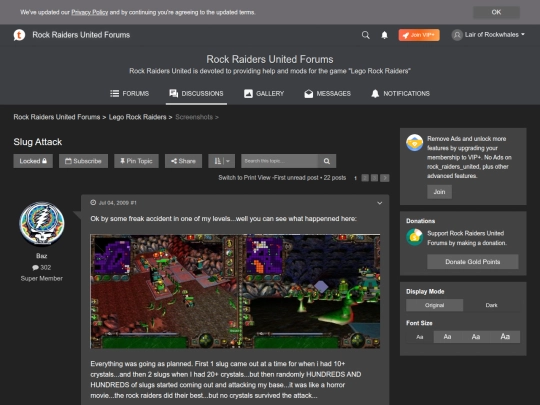The image size is (540, 405).
Task: Switch to the Forums tab
Action: click(x=129, y=93)
